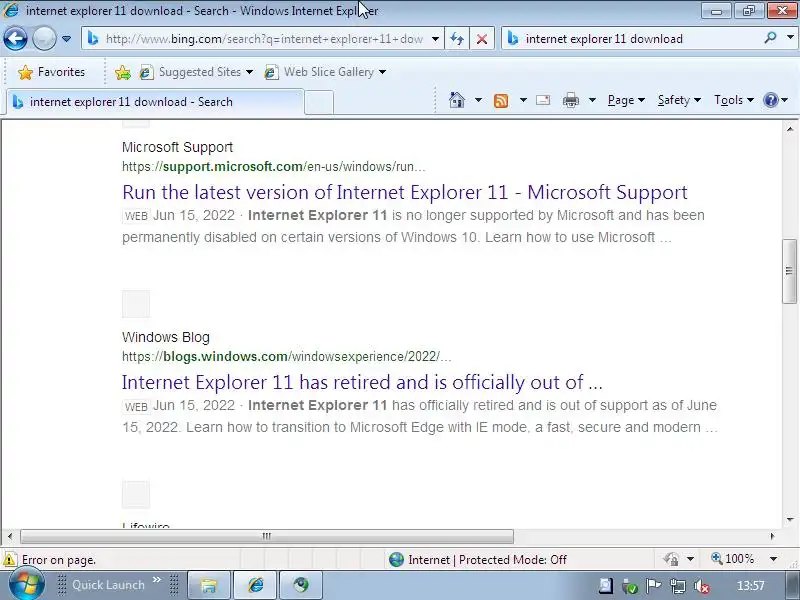Screen dimensions: 800x600
Task: Click the Refresh page icon
Action: tap(457, 39)
